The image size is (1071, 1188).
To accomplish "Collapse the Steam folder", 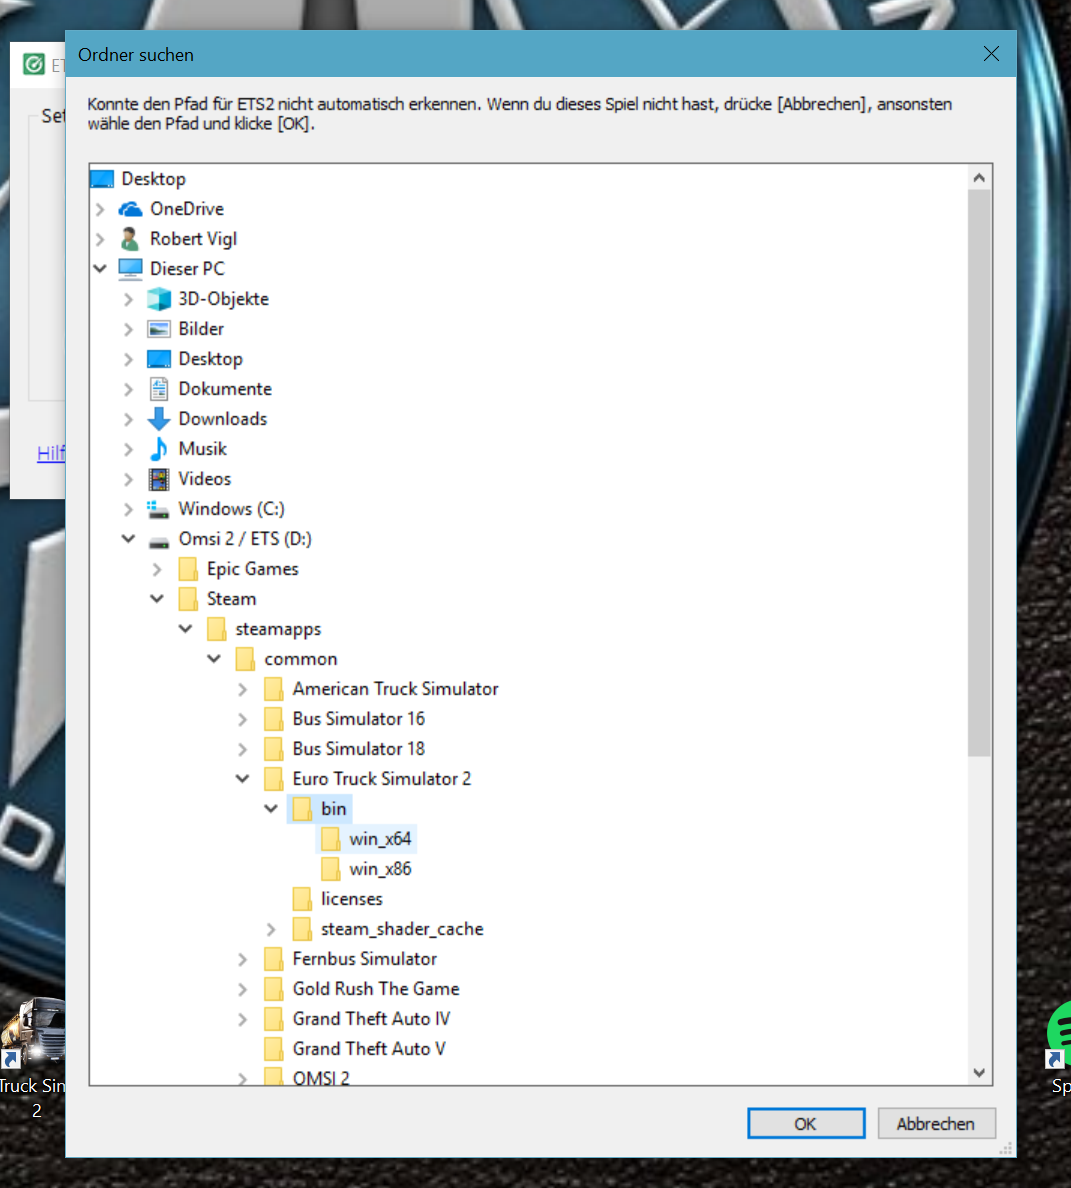I will [157, 599].
